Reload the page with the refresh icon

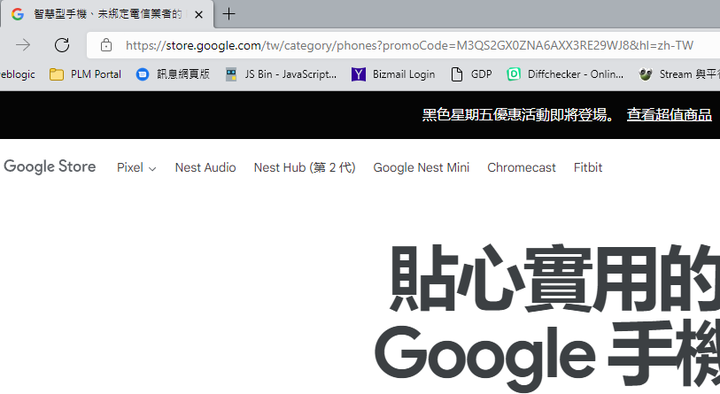point(62,45)
